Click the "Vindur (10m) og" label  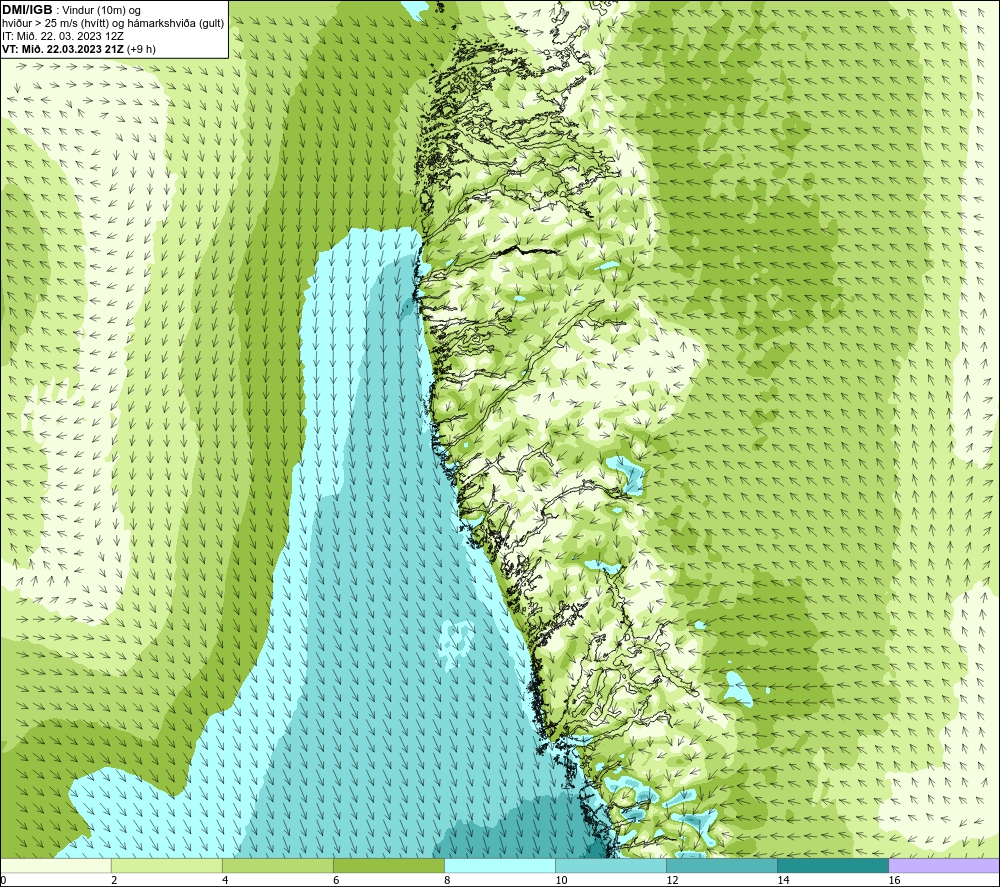click(x=101, y=11)
